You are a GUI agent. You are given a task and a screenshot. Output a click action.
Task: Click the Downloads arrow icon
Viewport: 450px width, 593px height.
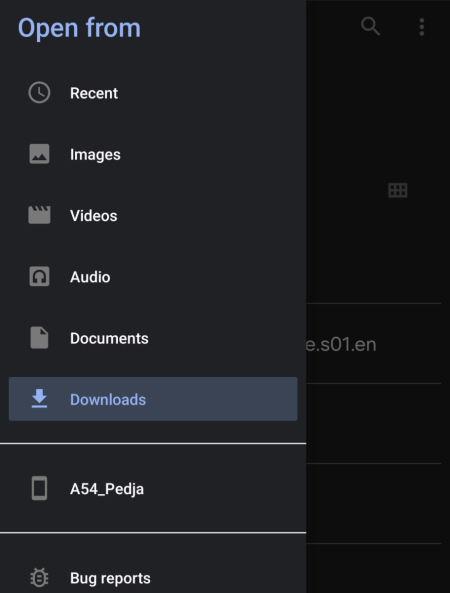pos(39,399)
